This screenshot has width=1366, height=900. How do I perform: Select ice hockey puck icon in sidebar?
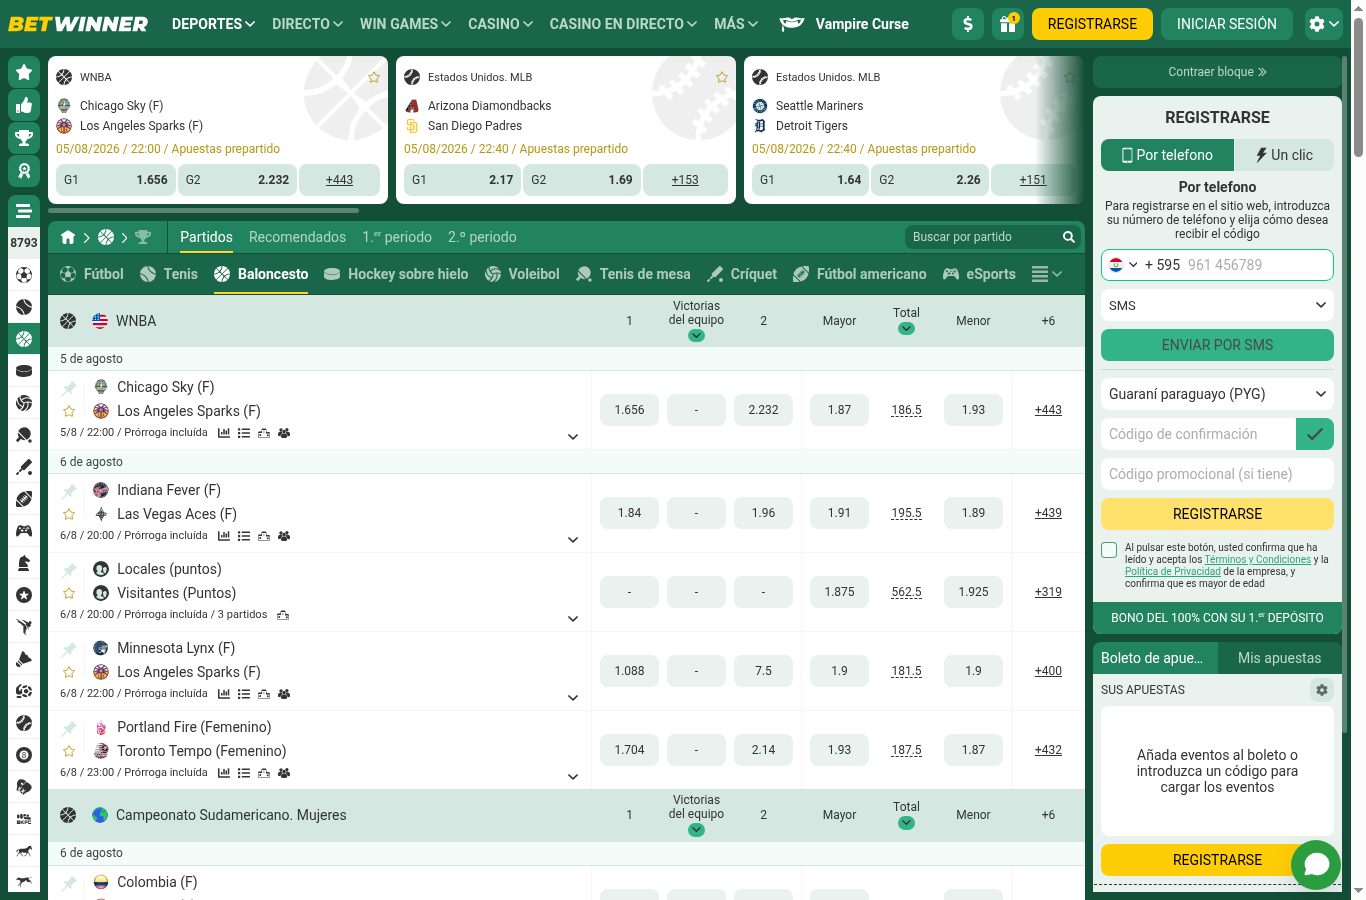[x=24, y=371]
